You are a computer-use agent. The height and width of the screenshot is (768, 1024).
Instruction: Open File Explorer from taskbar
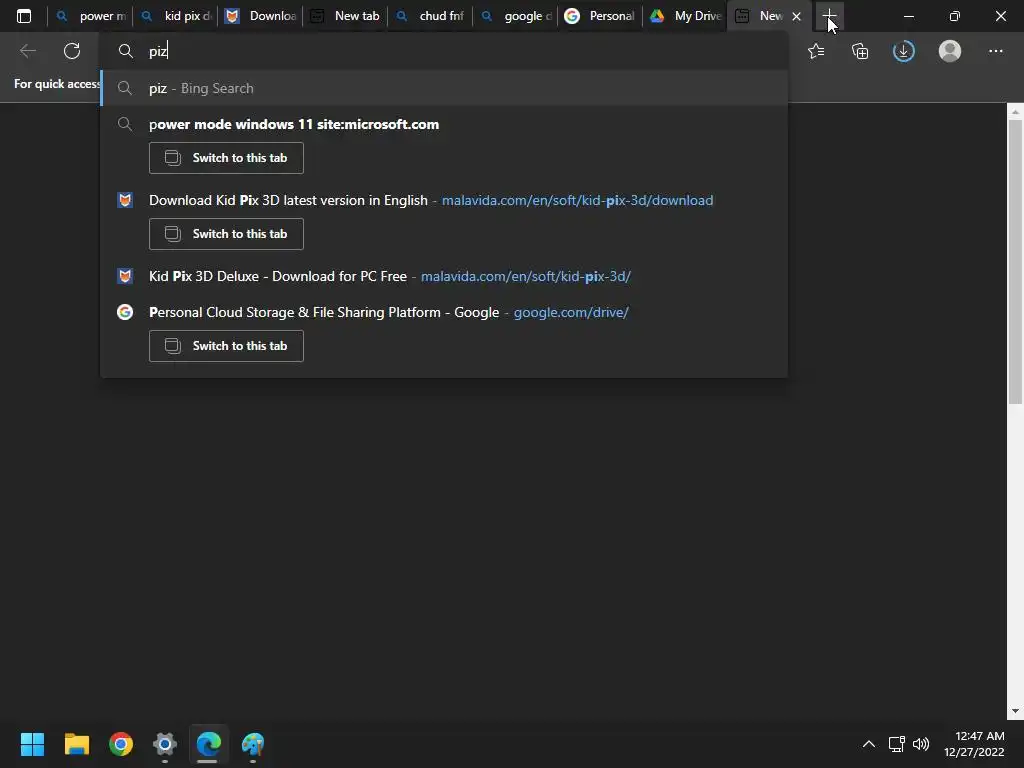tap(76, 744)
